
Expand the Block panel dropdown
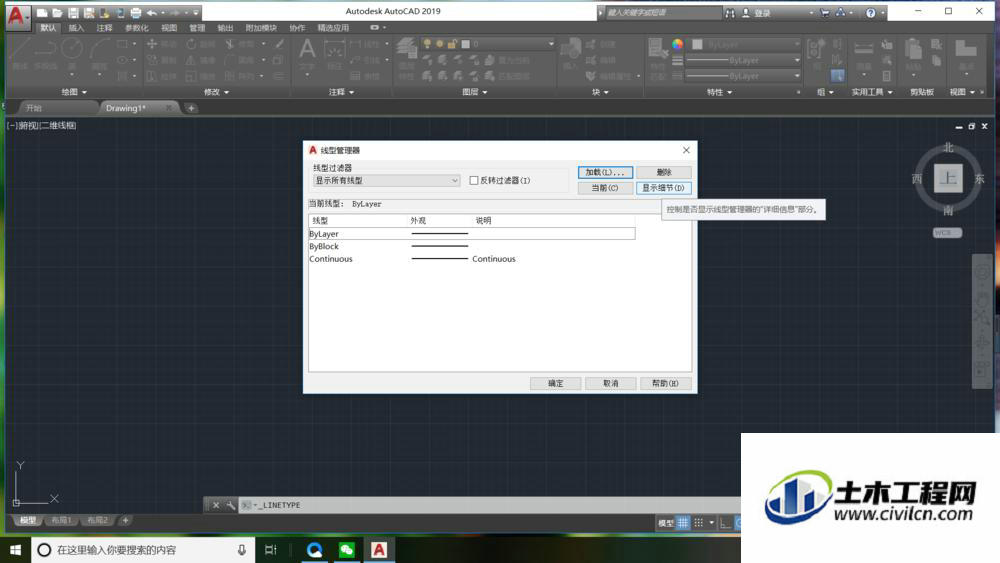(600, 92)
